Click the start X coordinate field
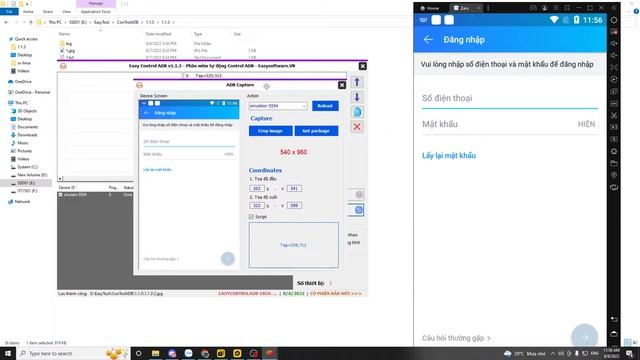Viewport: 640px width, 360px height. tap(257, 189)
